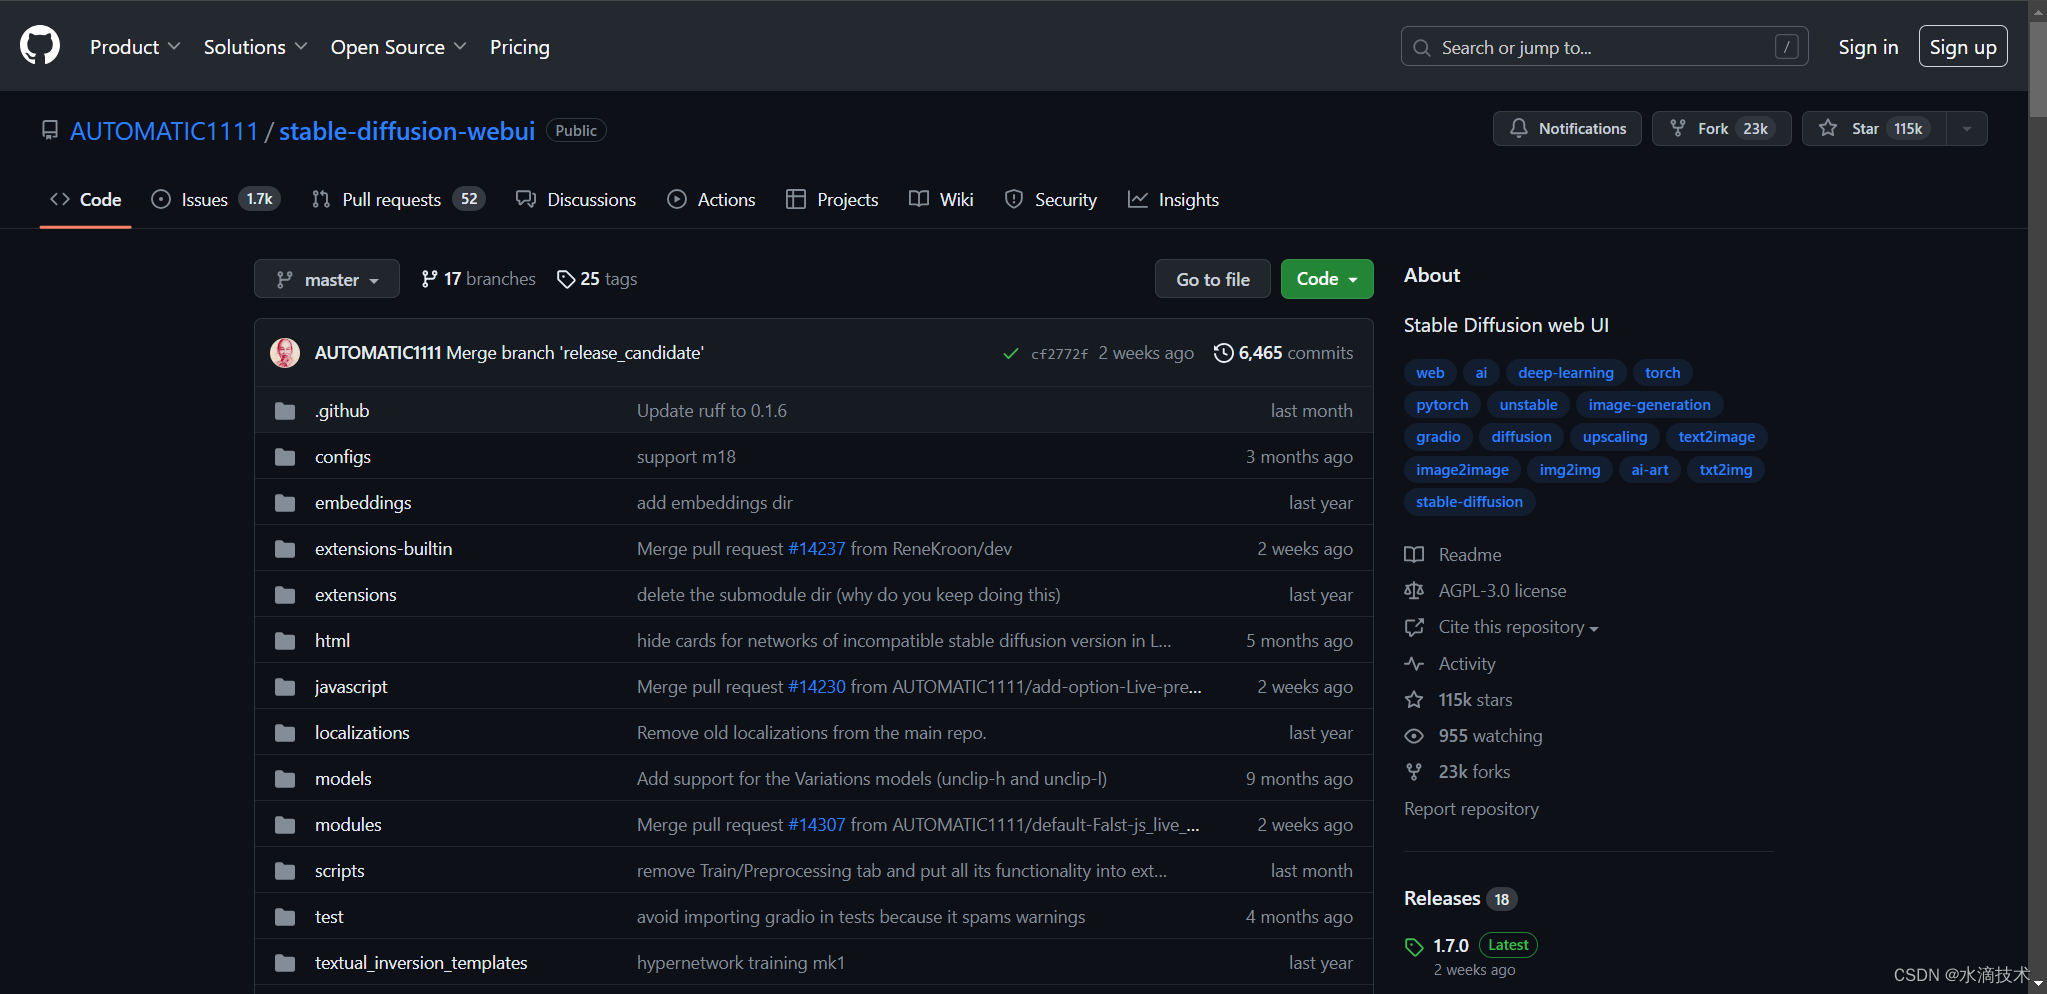The image size is (2047, 994).
Task: Open the Wiki tab
Action: pos(941,200)
